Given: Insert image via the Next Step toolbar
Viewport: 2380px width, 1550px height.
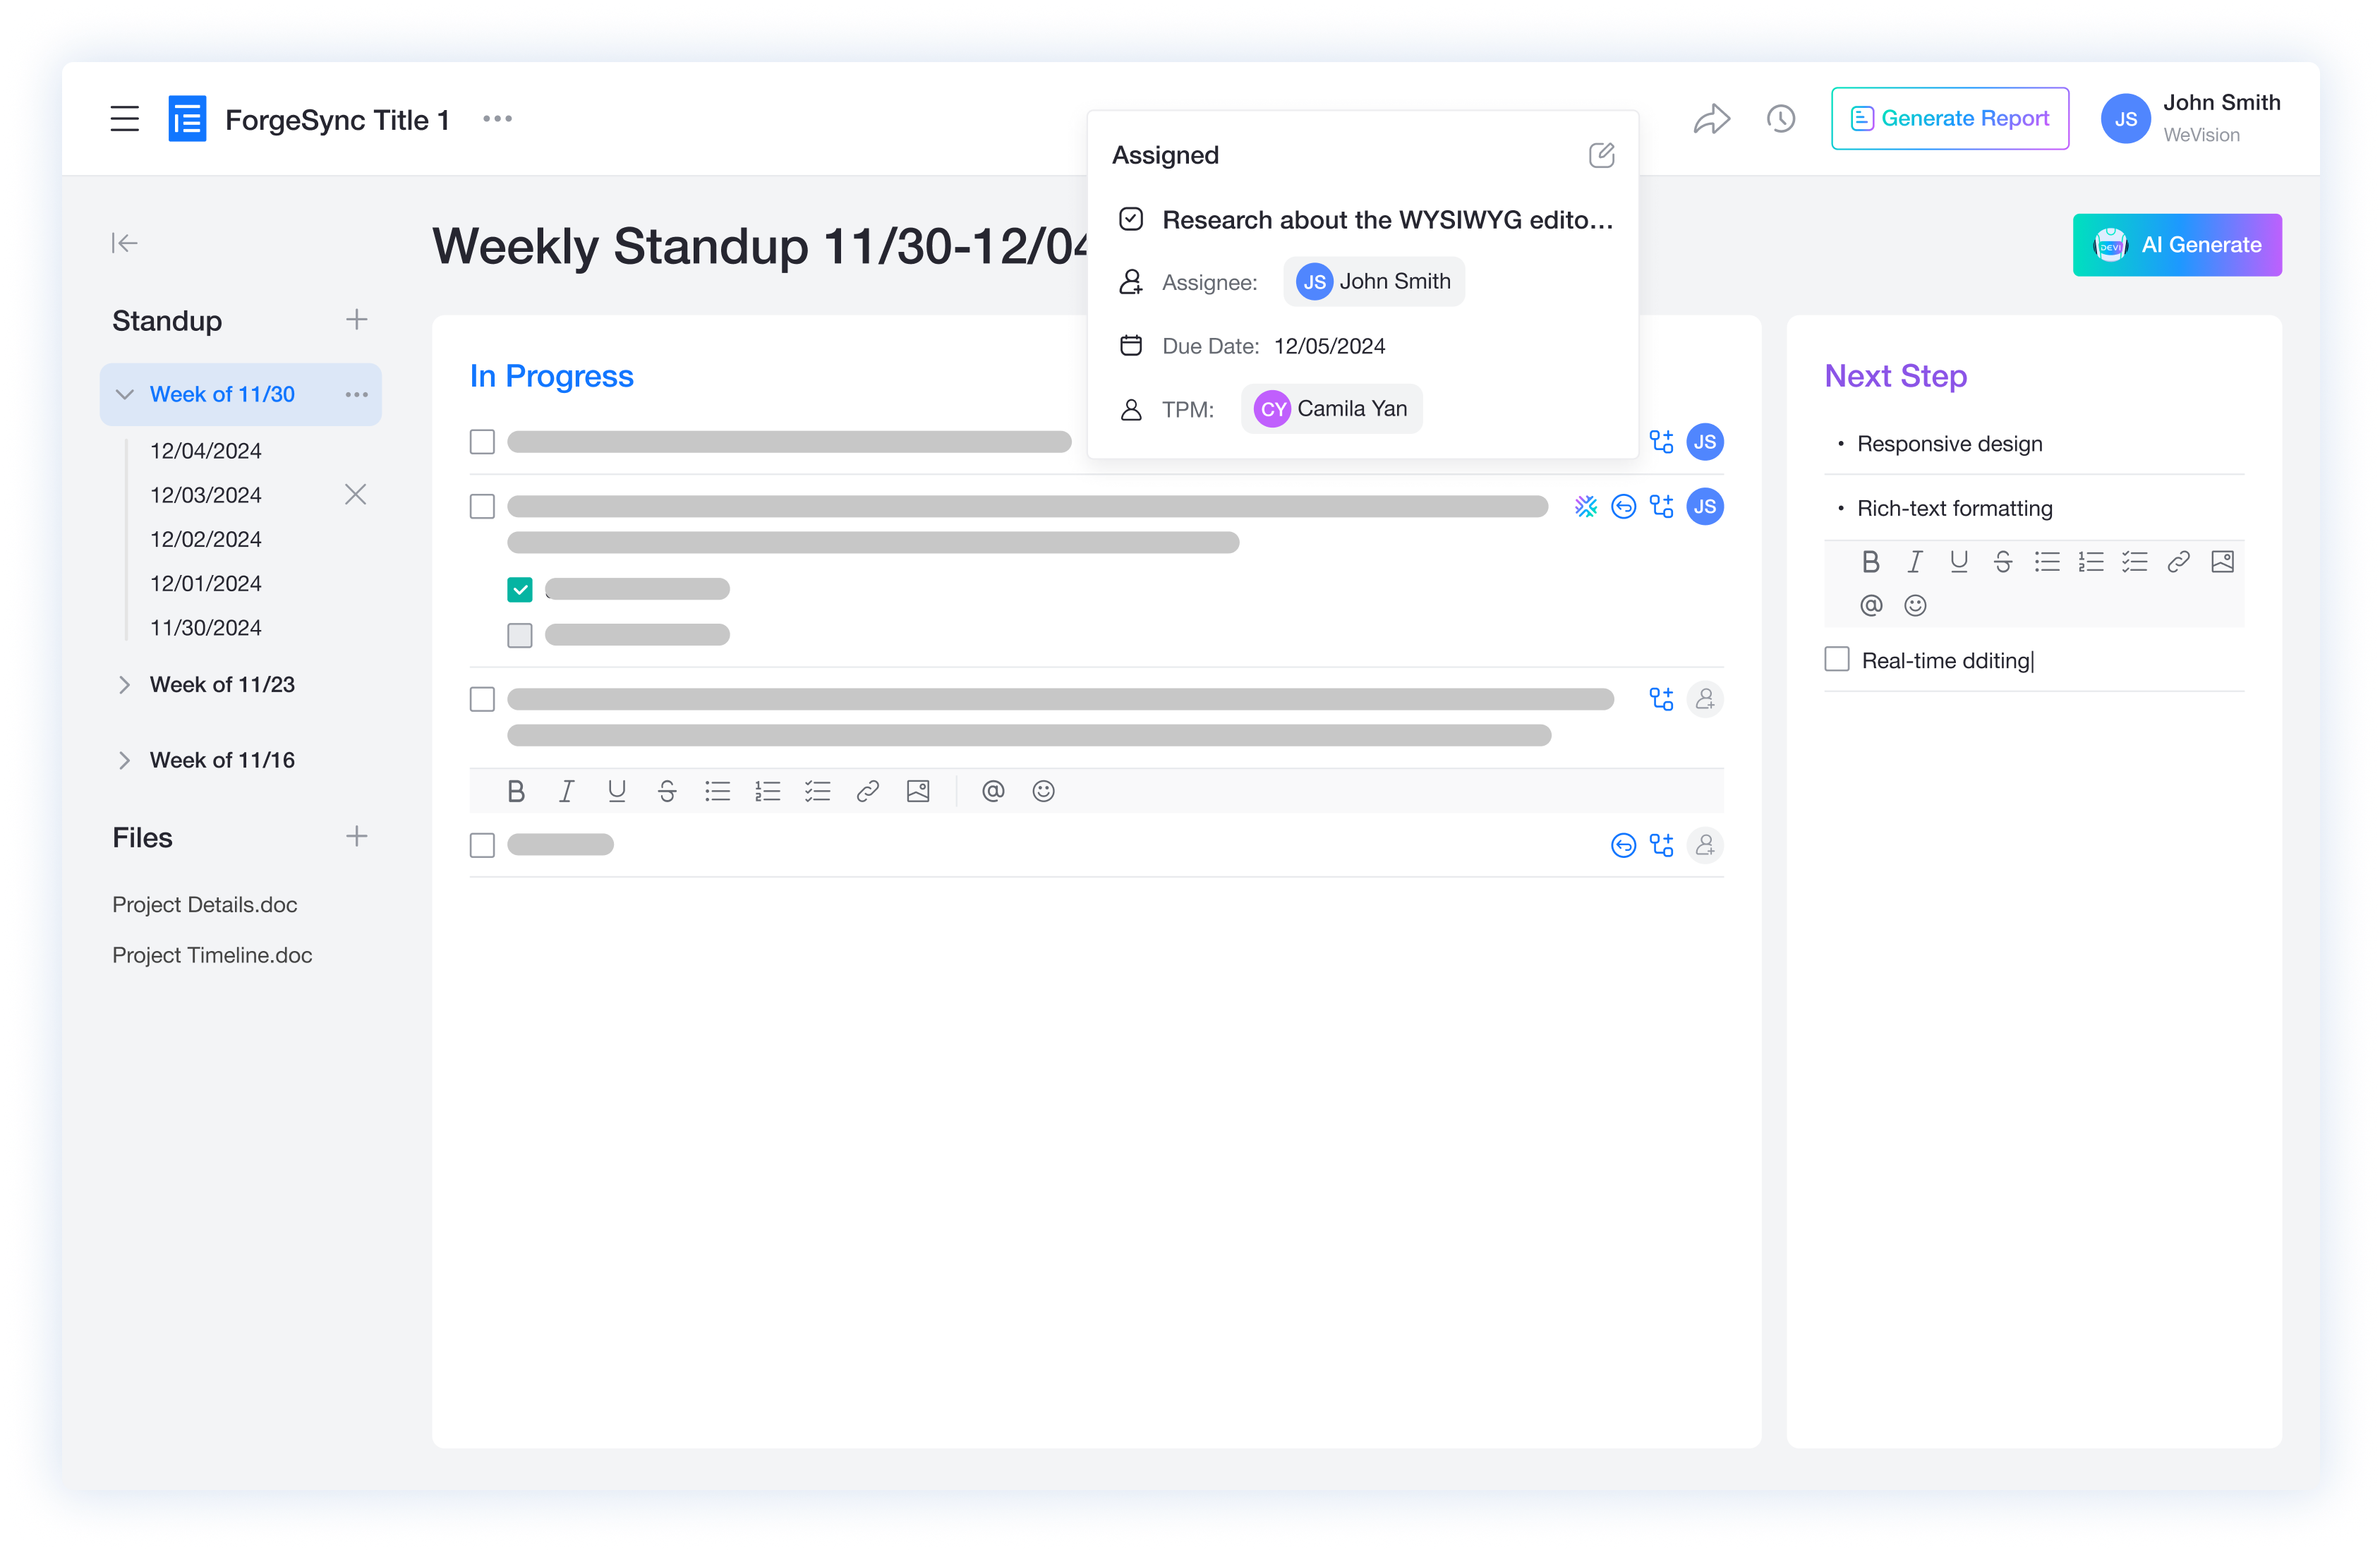Looking at the screenshot, I should tap(2222, 562).
